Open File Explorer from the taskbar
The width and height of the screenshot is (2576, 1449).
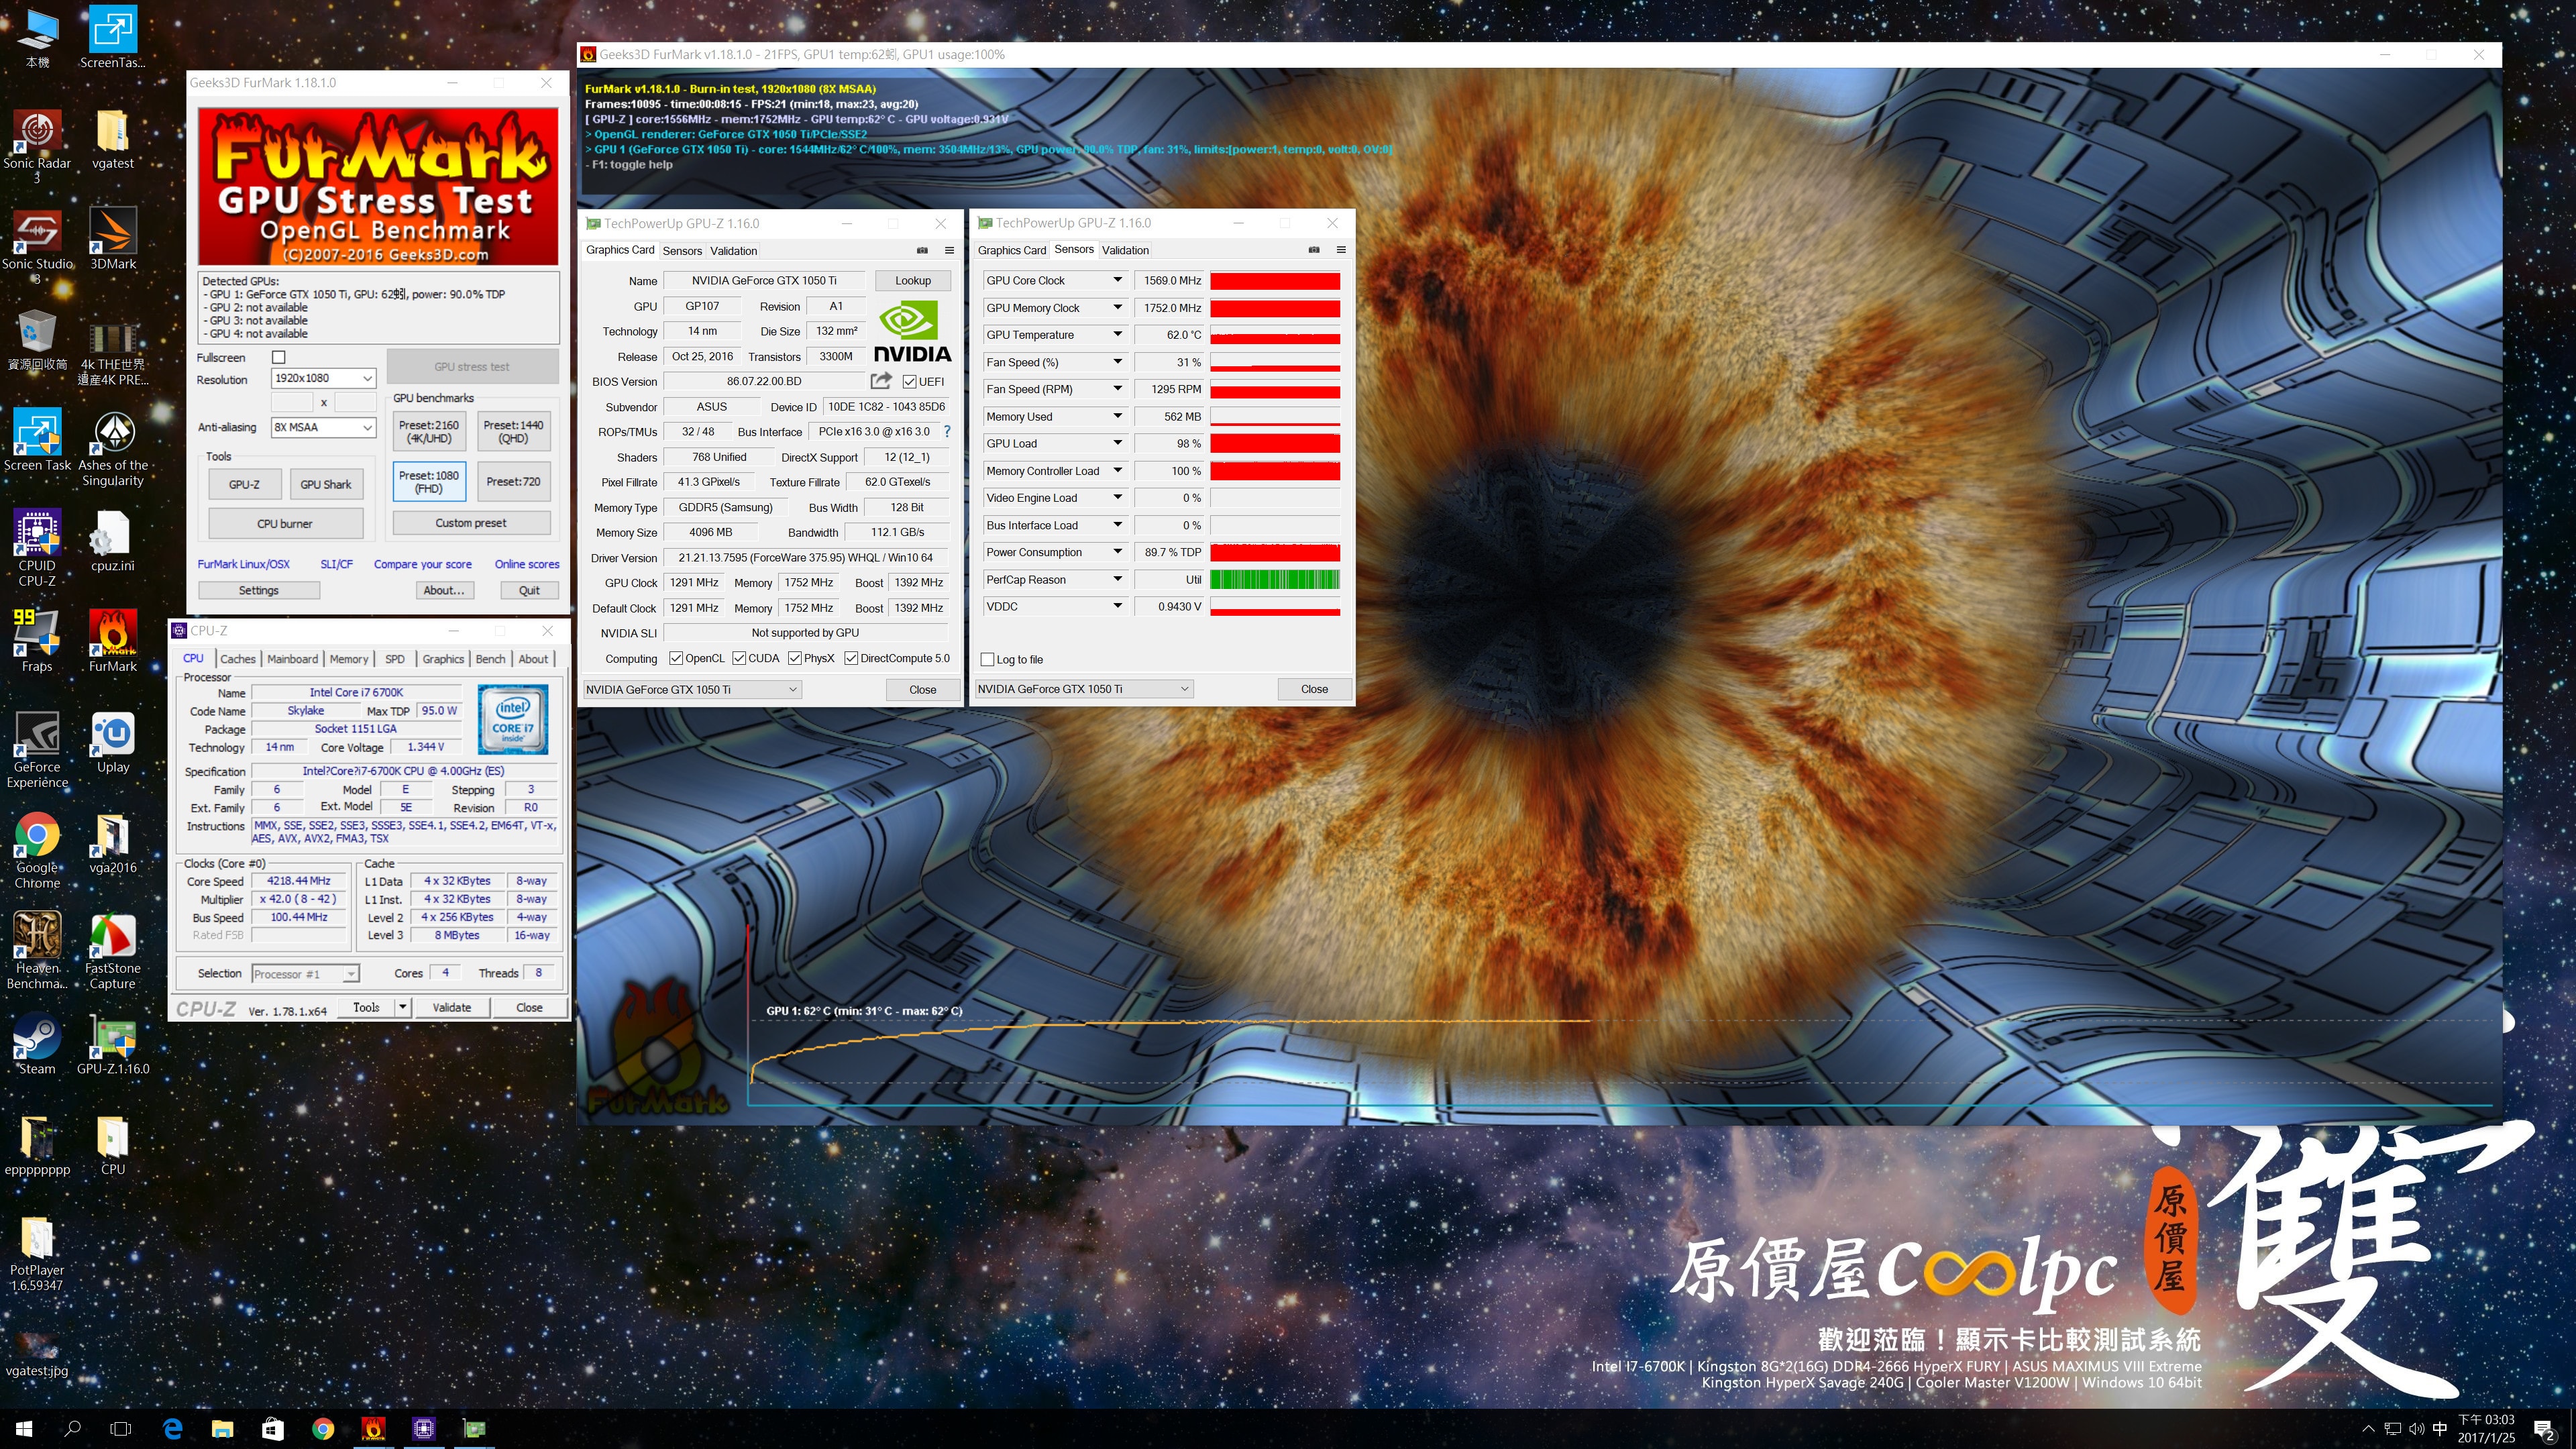click(x=222, y=1429)
